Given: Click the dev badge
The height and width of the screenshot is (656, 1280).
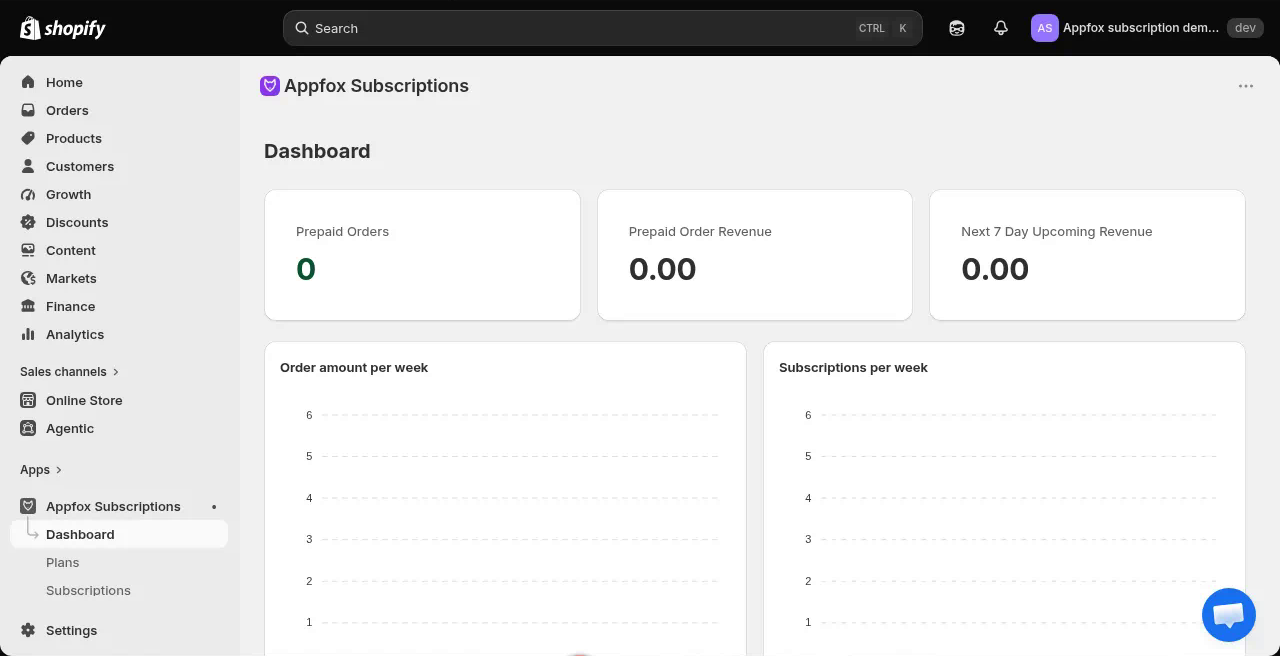Looking at the screenshot, I should point(1245,28).
